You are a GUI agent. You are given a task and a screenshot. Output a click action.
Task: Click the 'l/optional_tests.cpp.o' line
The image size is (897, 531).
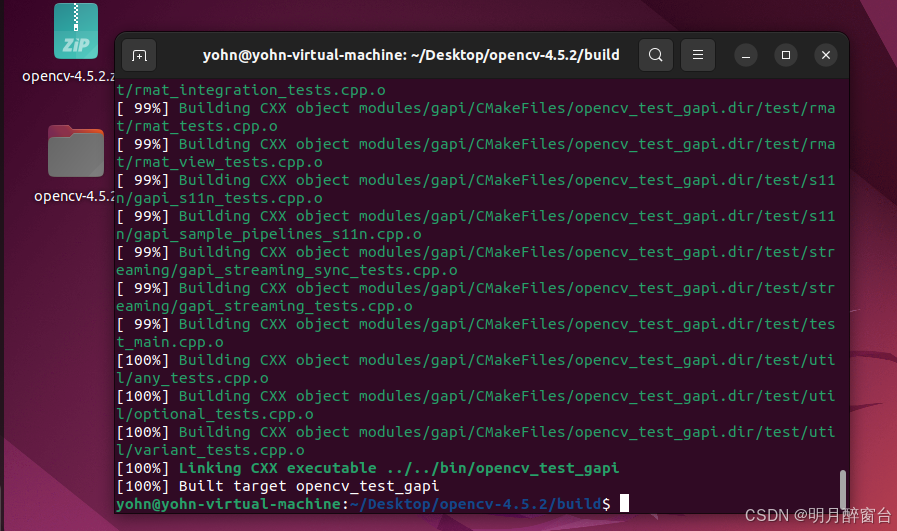coord(215,414)
